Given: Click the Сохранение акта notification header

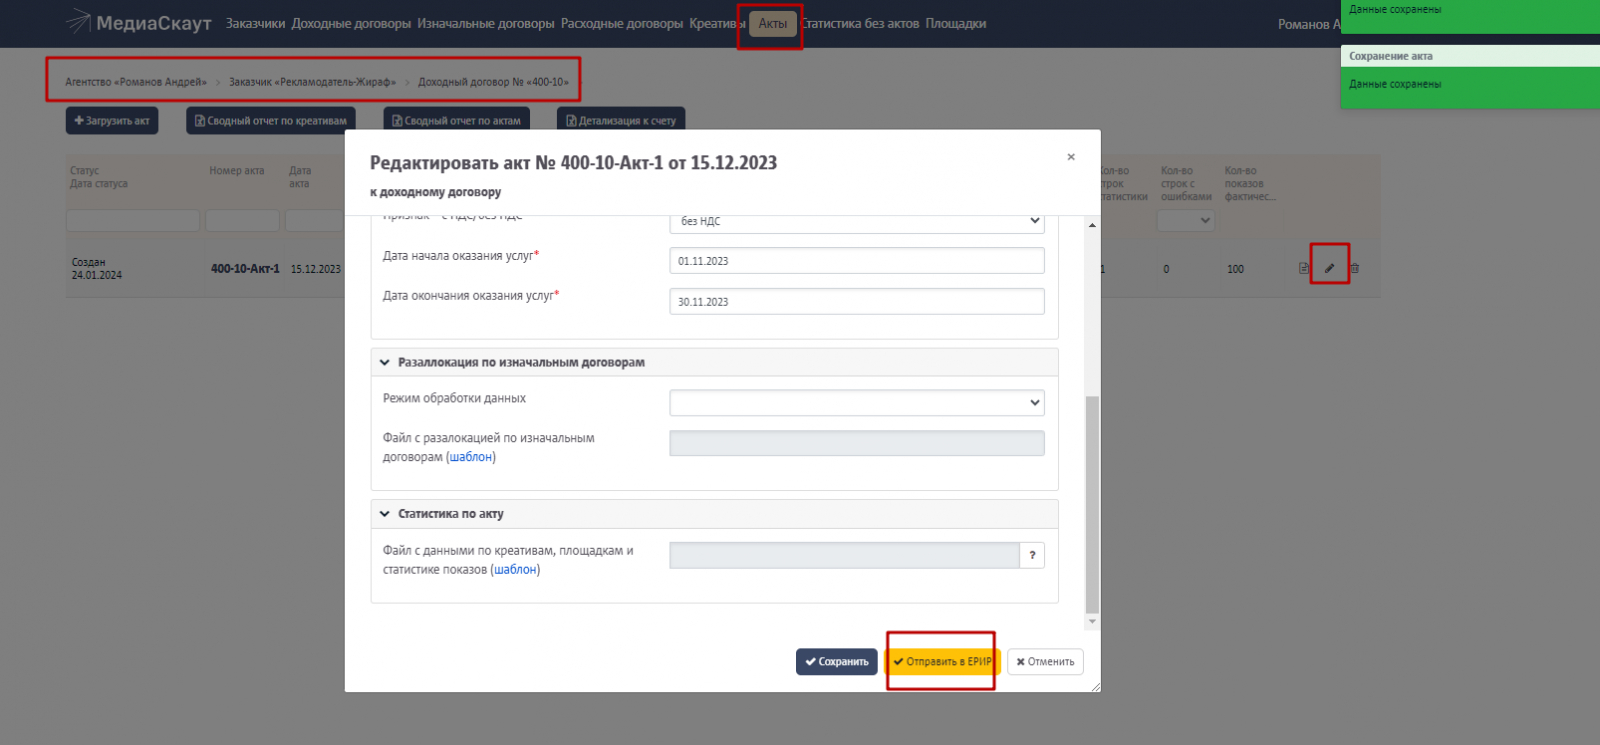Looking at the screenshot, I should coord(1470,56).
